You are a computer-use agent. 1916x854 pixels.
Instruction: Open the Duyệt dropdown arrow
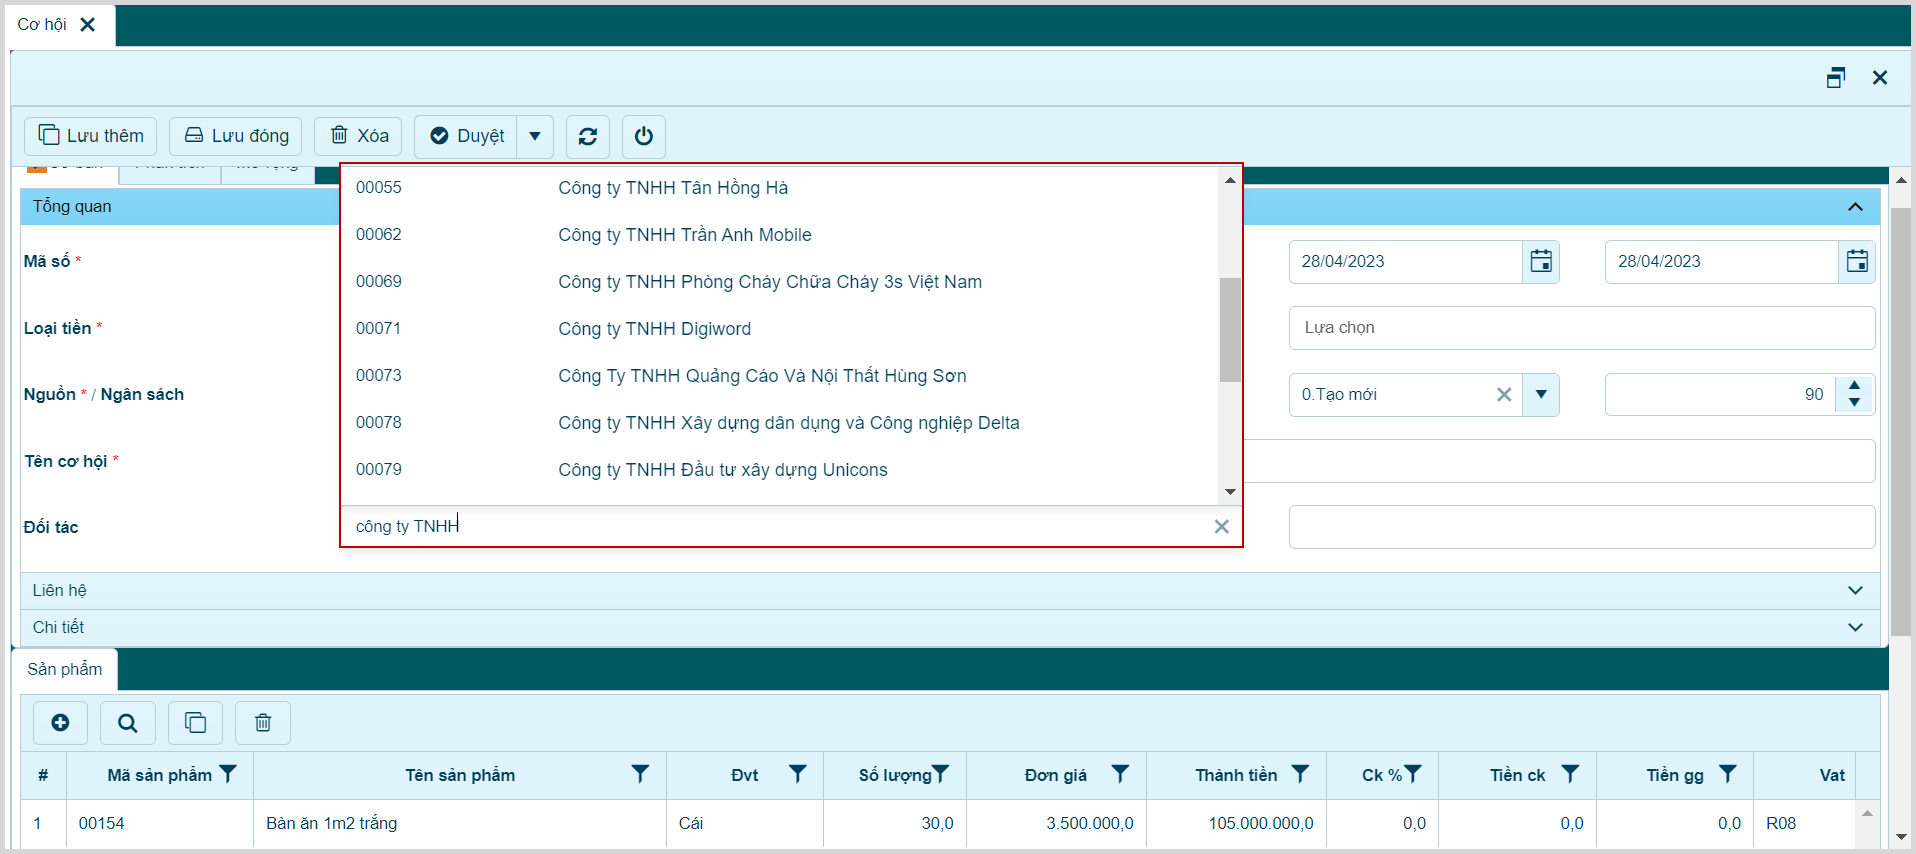pyautogui.click(x=535, y=136)
